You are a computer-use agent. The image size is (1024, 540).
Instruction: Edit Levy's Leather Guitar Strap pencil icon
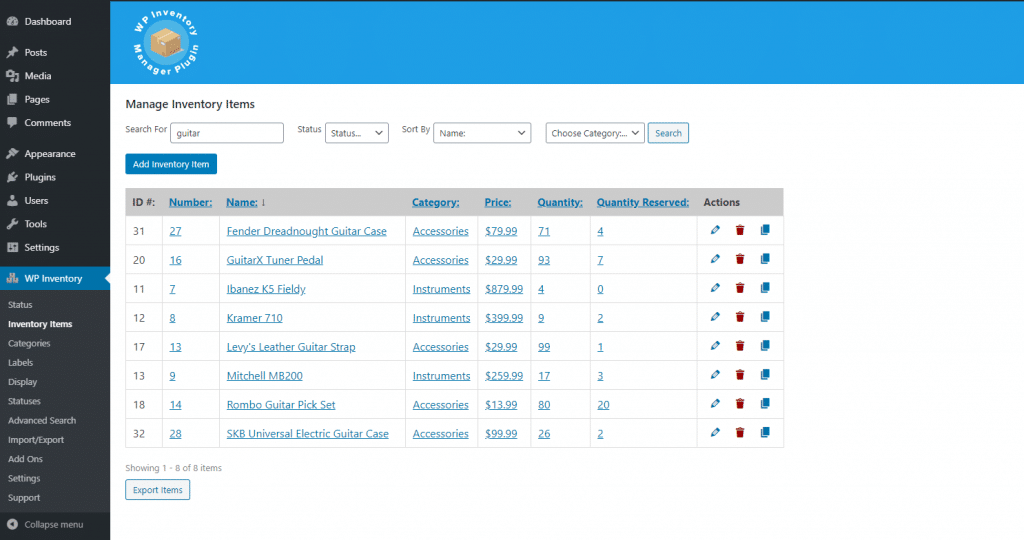tap(715, 345)
